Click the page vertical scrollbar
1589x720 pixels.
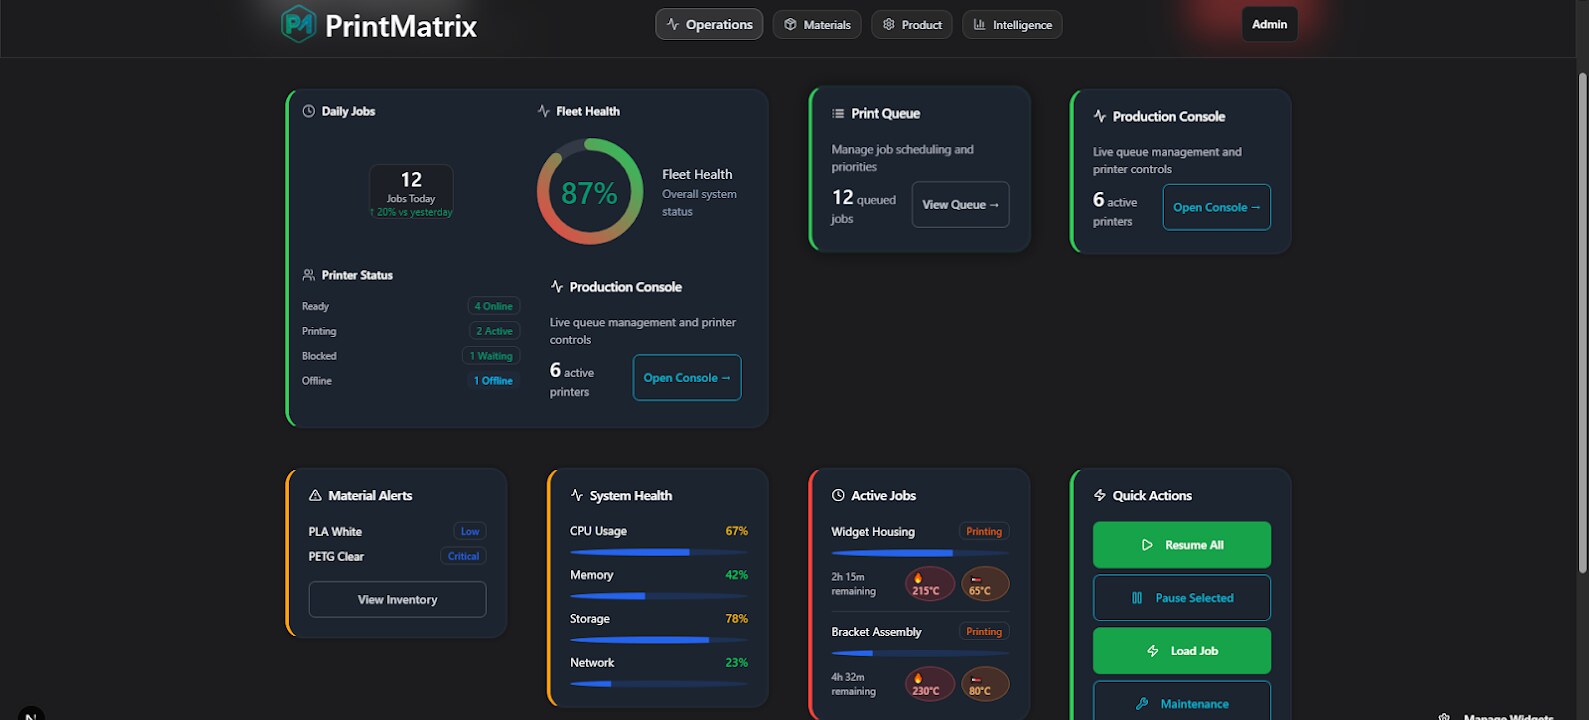click(1582, 322)
